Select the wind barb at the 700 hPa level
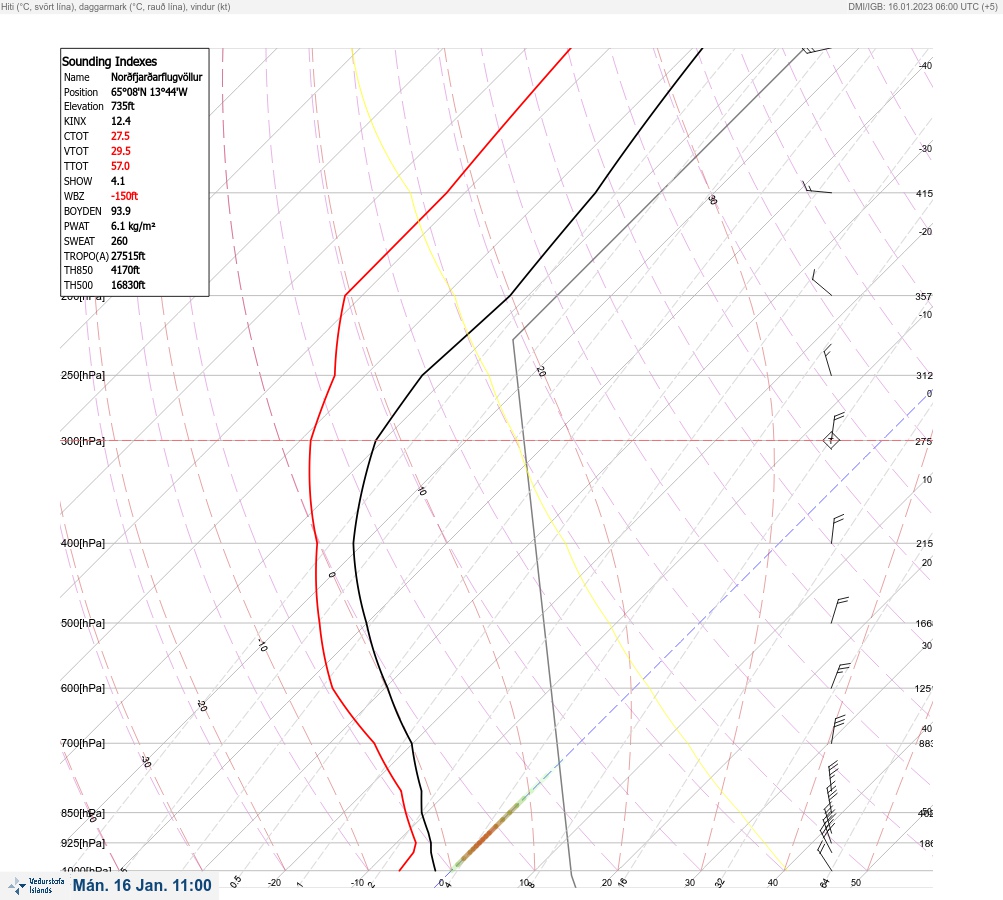Image resolution: width=1003 pixels, height=900 pixels. 838,729
